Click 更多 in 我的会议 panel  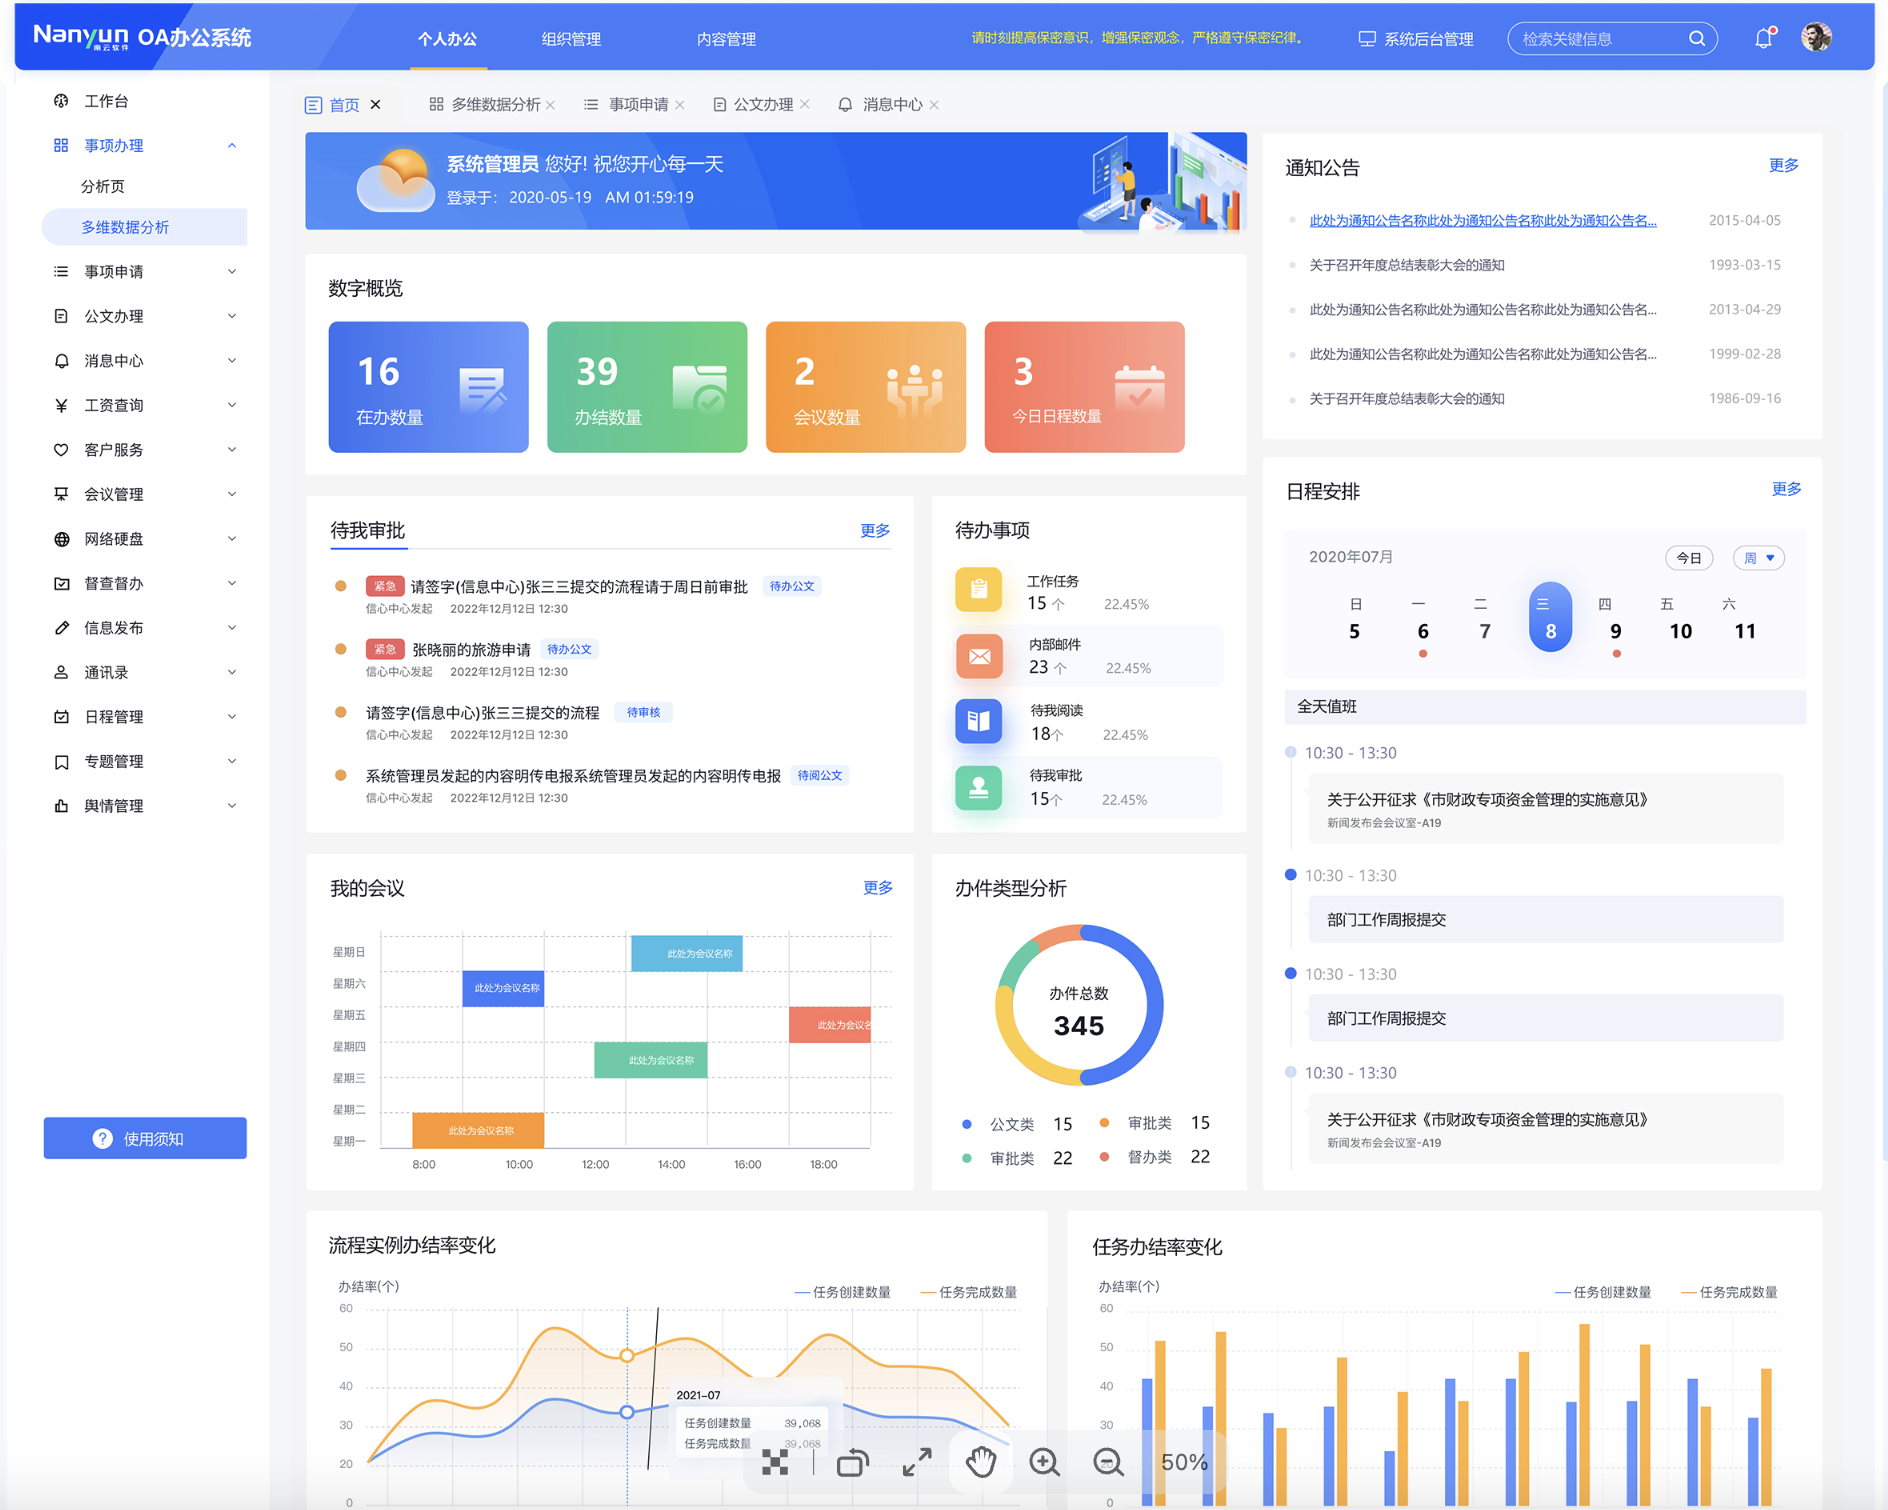(x=878, y=888)
